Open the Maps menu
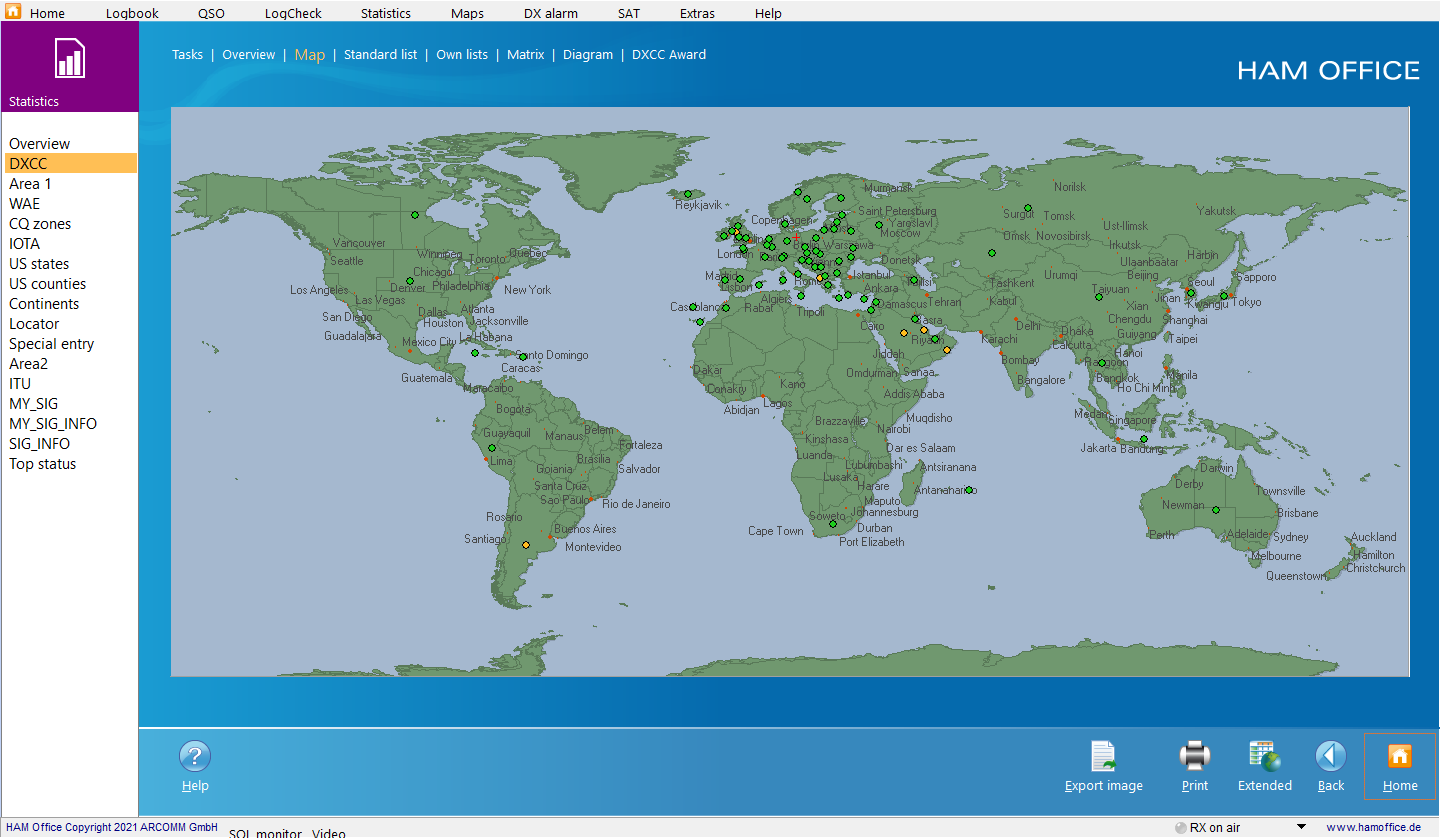The image size is (1440, 838). coord(467,13)
